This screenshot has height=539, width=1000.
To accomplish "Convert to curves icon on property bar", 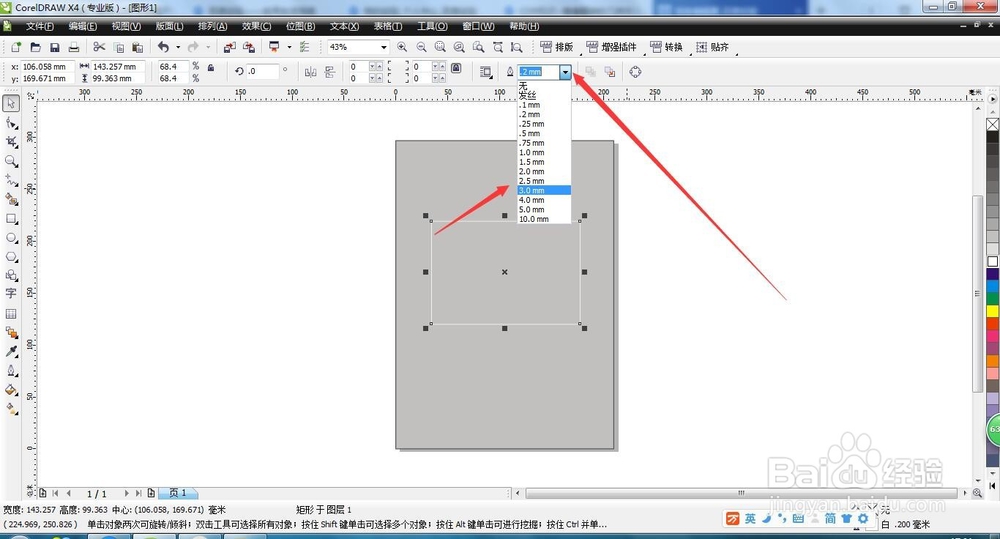I will pos(635,72).
